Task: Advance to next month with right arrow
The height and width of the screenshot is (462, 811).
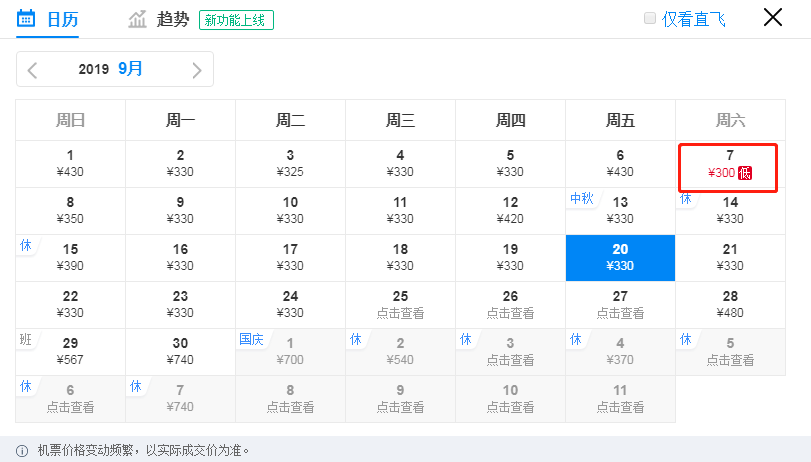Action: [x=197, y=70]
